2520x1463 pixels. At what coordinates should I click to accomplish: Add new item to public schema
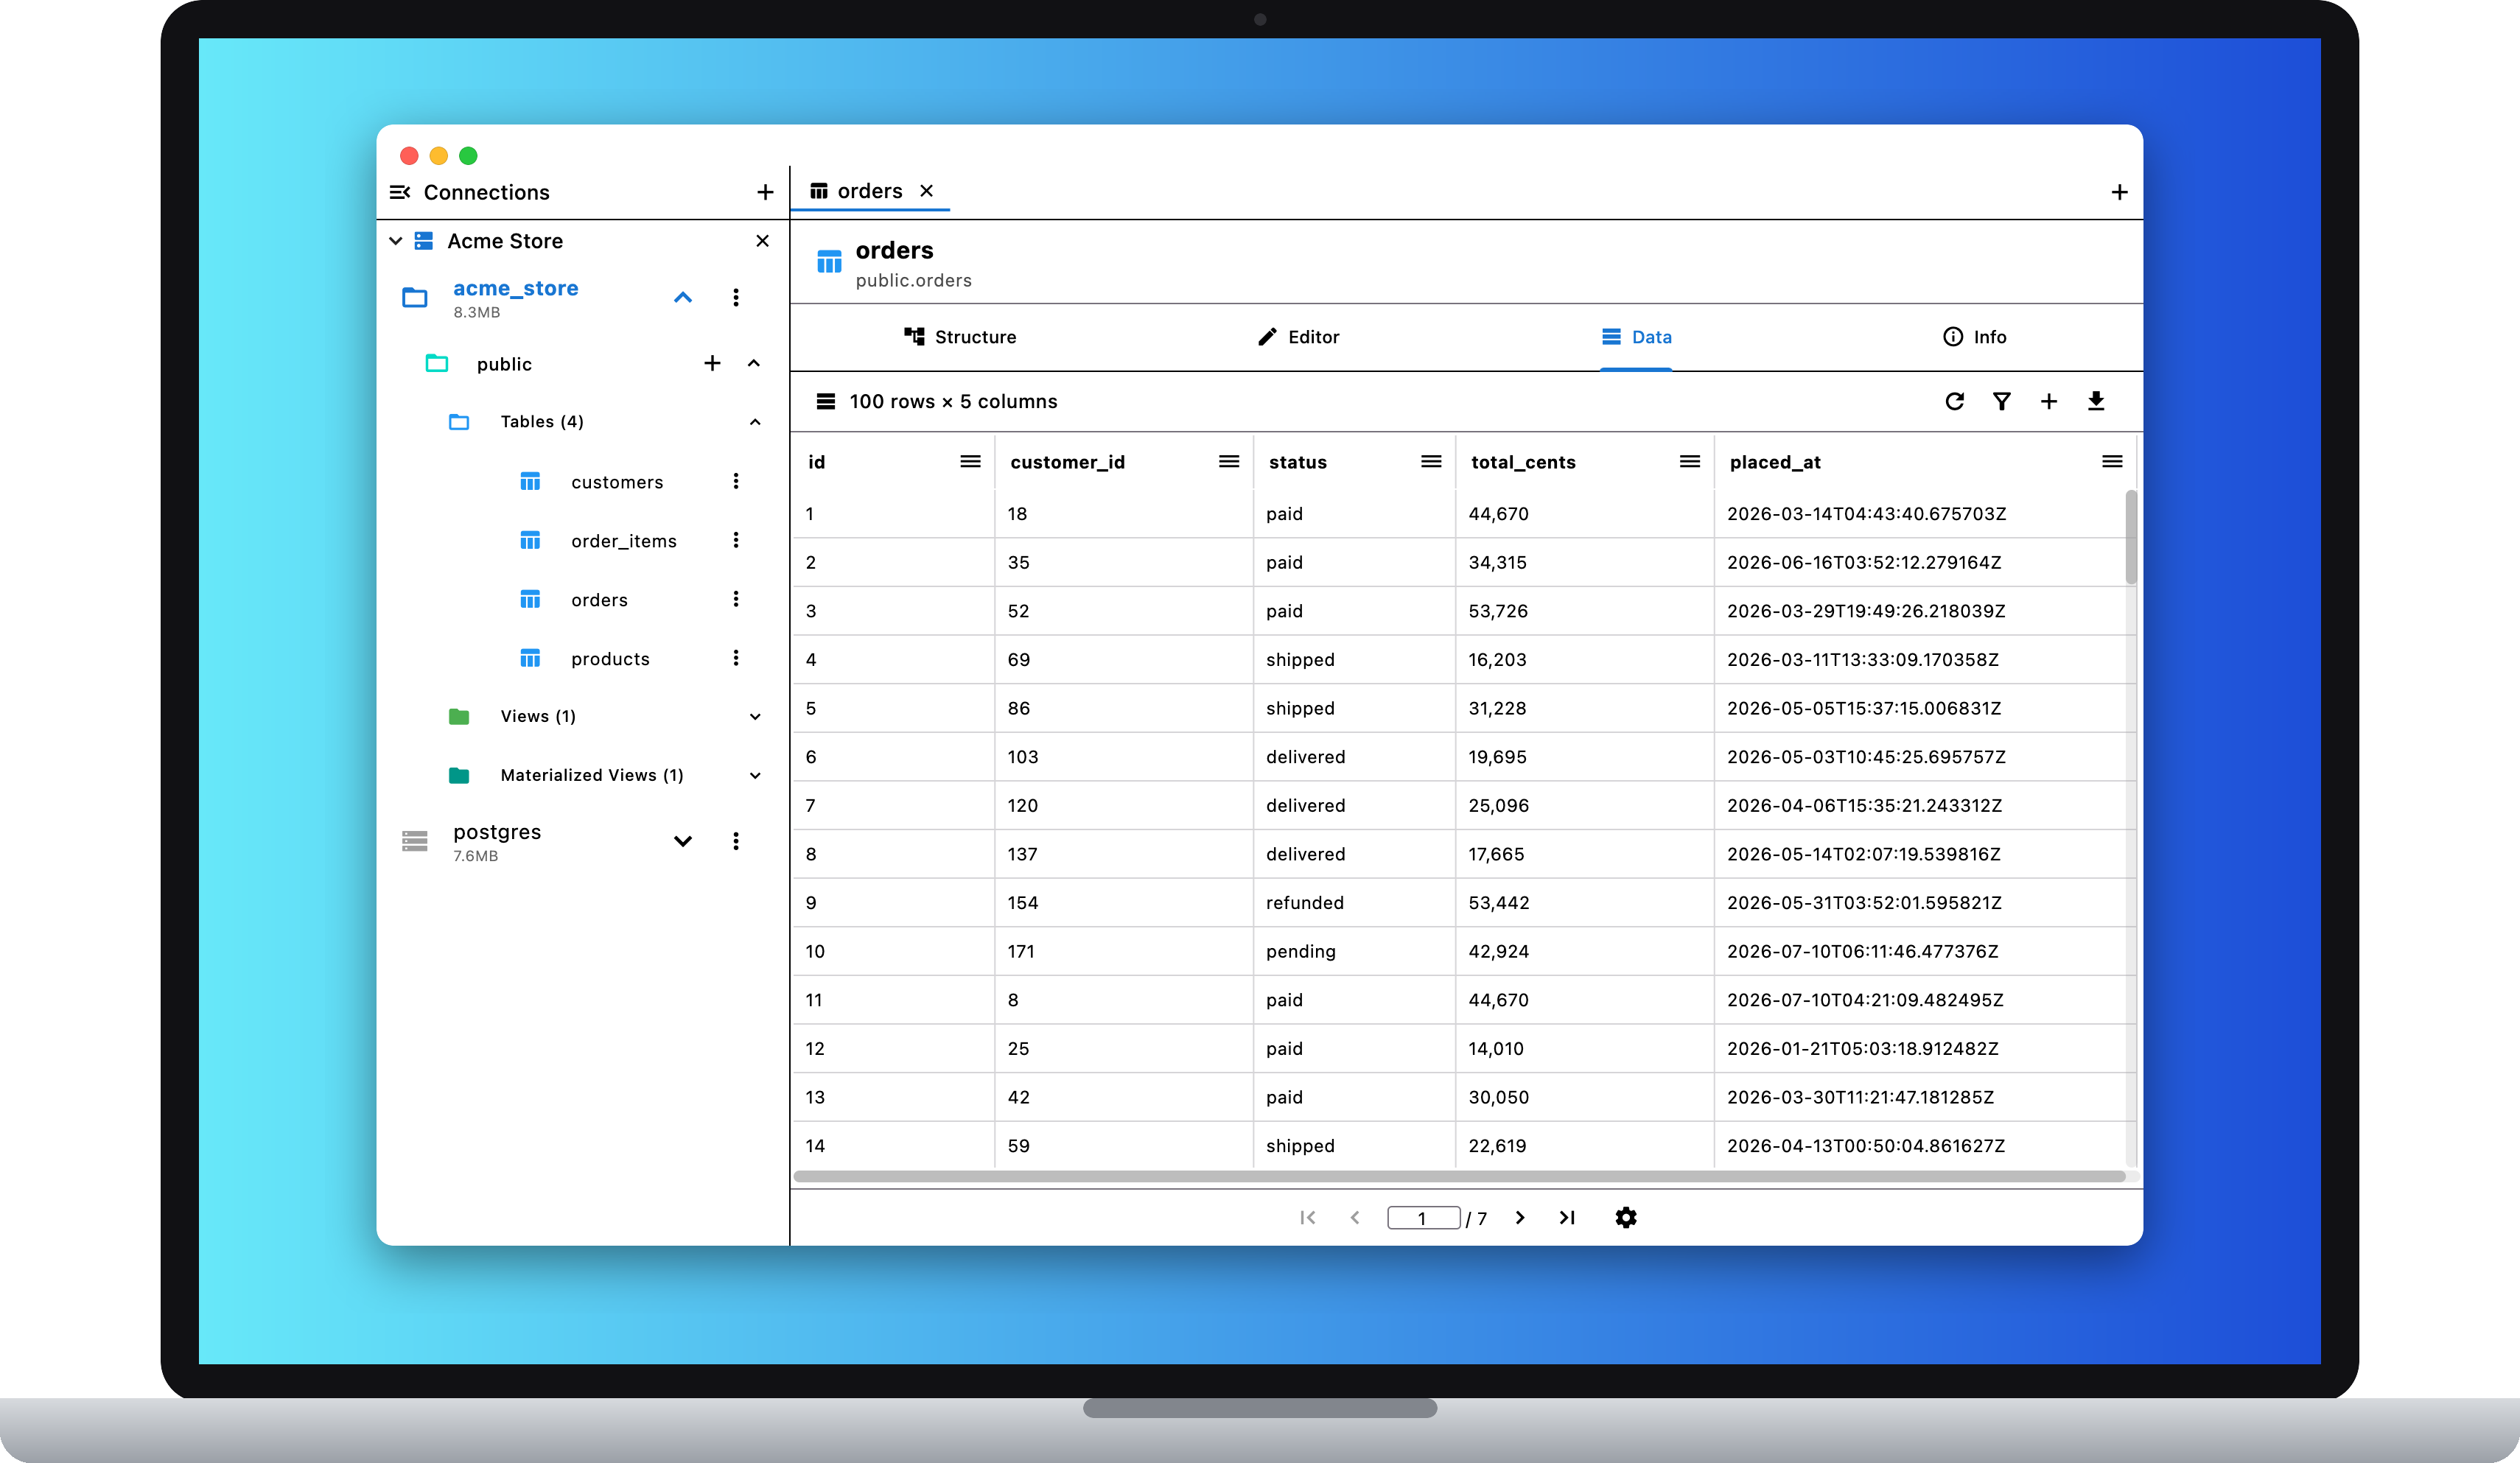(x=712, y=363)
